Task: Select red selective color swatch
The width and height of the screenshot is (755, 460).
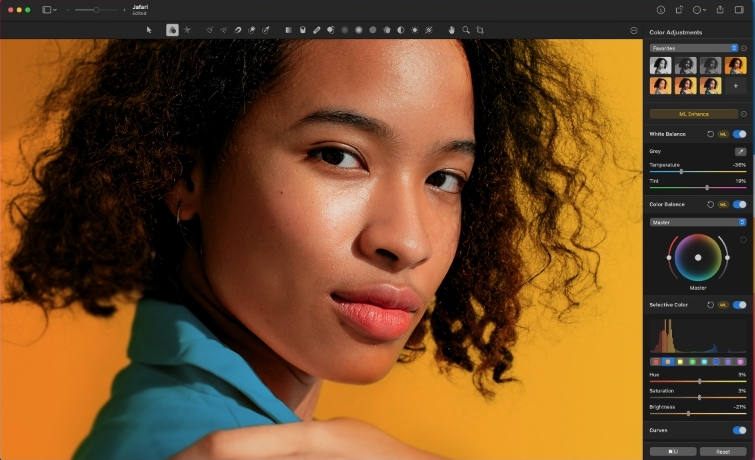Action: tap(656, 362)
